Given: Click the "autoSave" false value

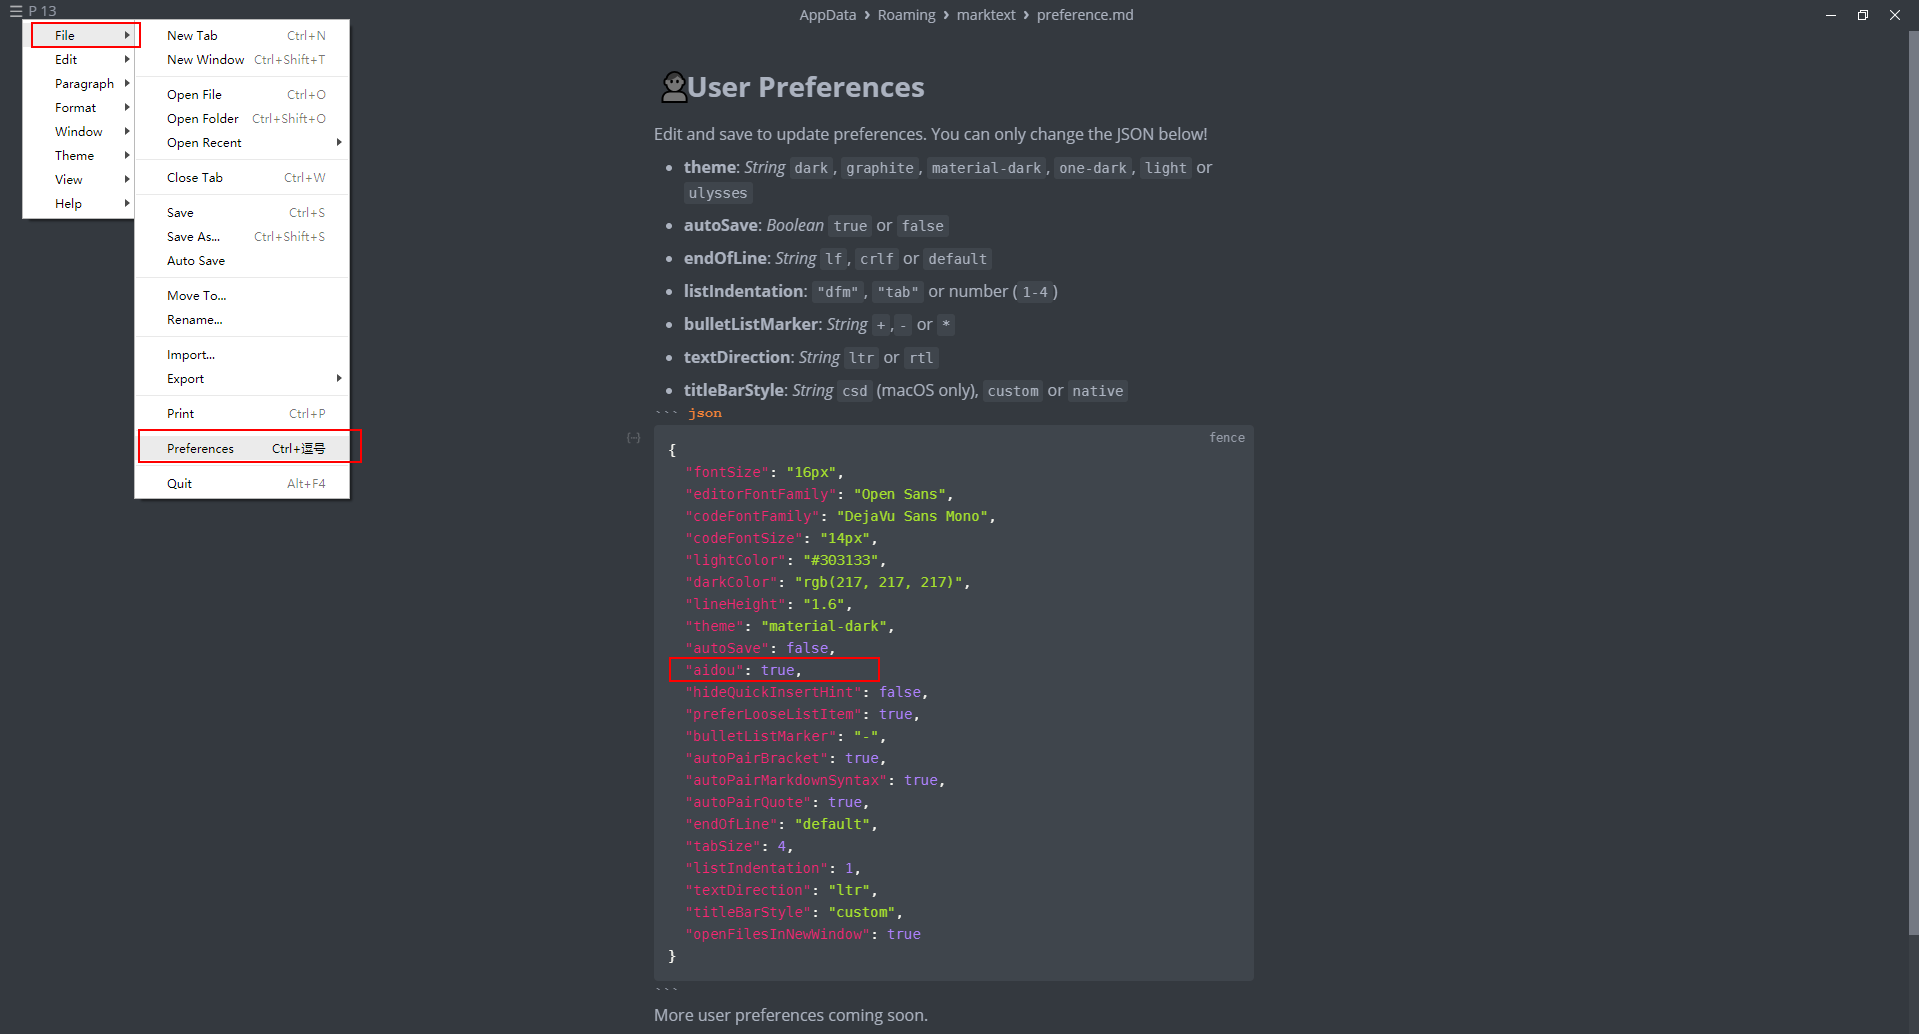Looking at the screenshot, I should pyautogui.click(x=807, y=648).
